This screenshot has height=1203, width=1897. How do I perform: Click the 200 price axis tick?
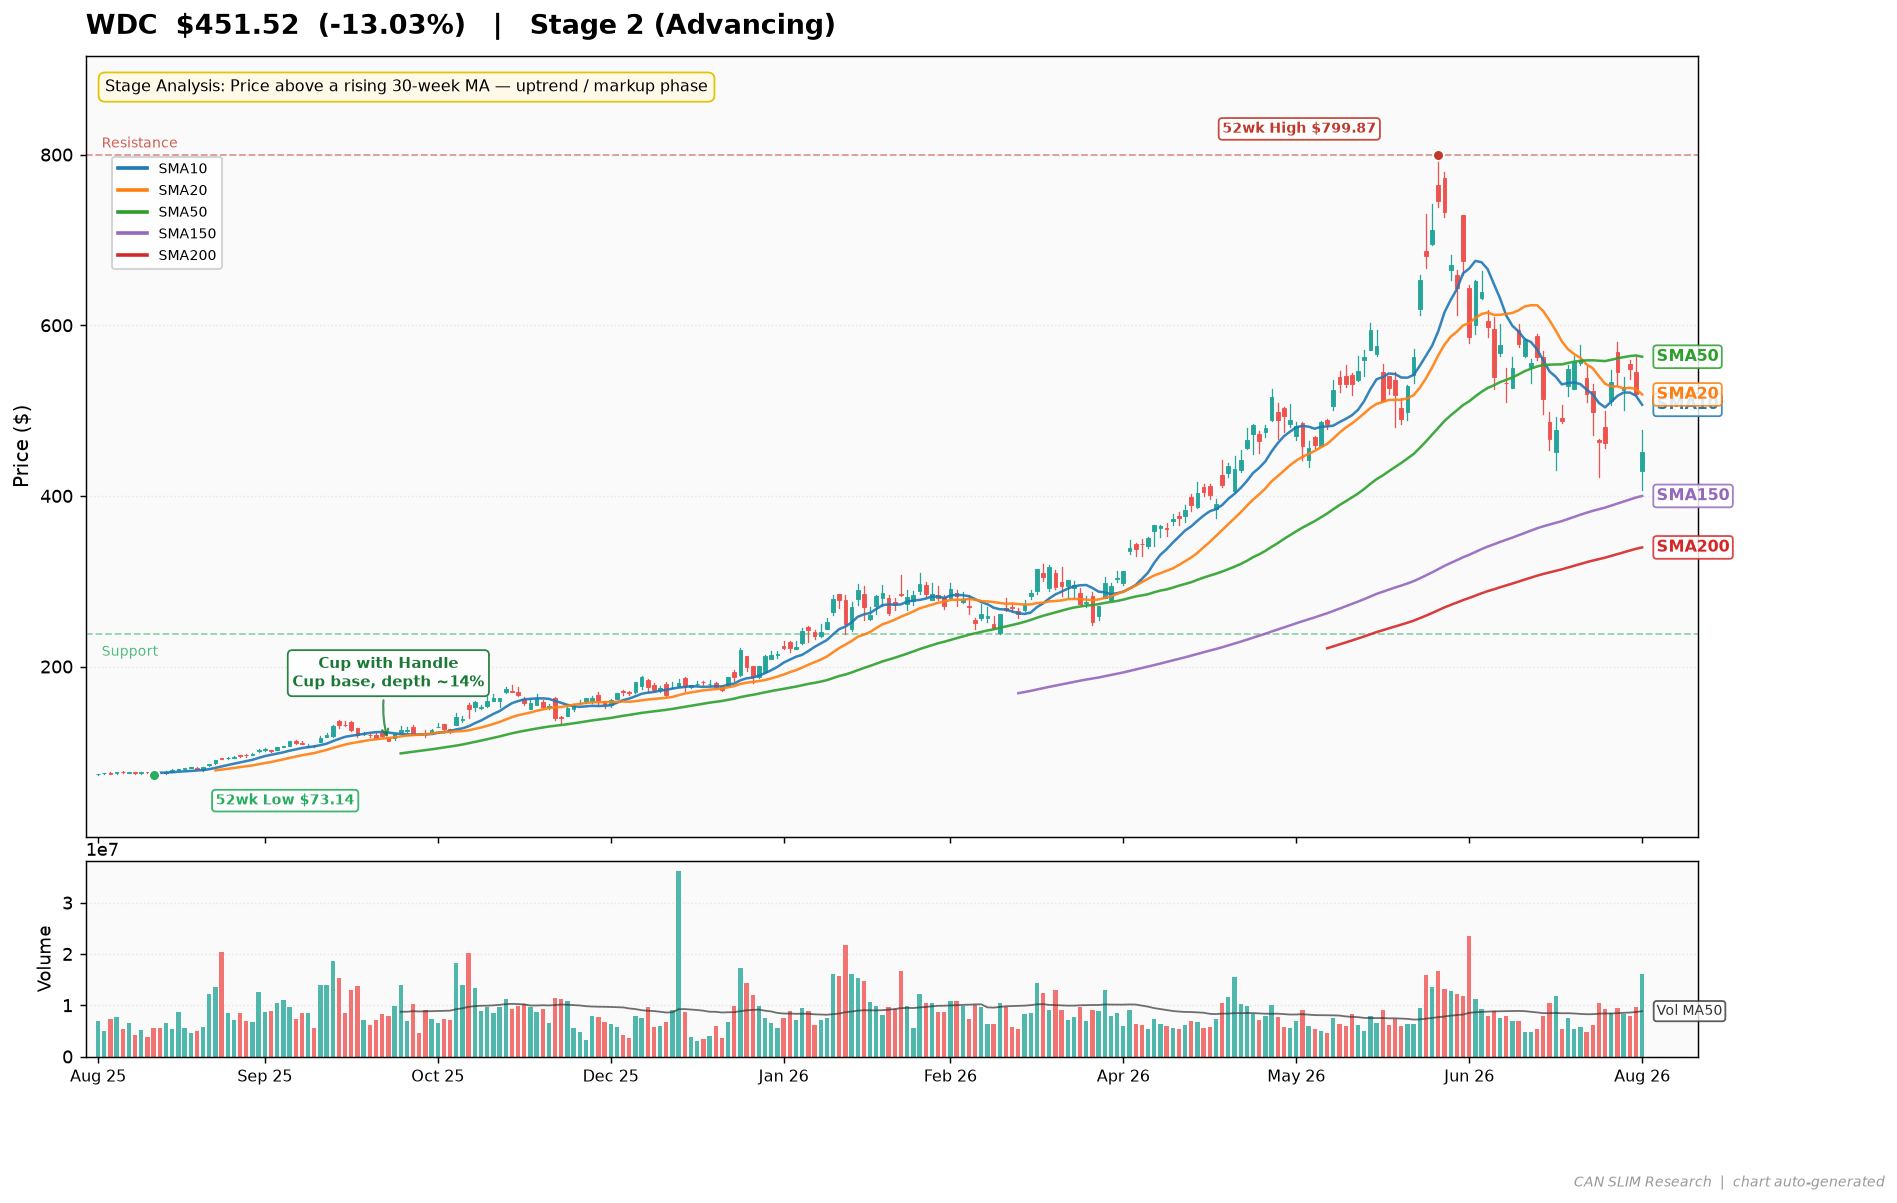coord(56,667)
